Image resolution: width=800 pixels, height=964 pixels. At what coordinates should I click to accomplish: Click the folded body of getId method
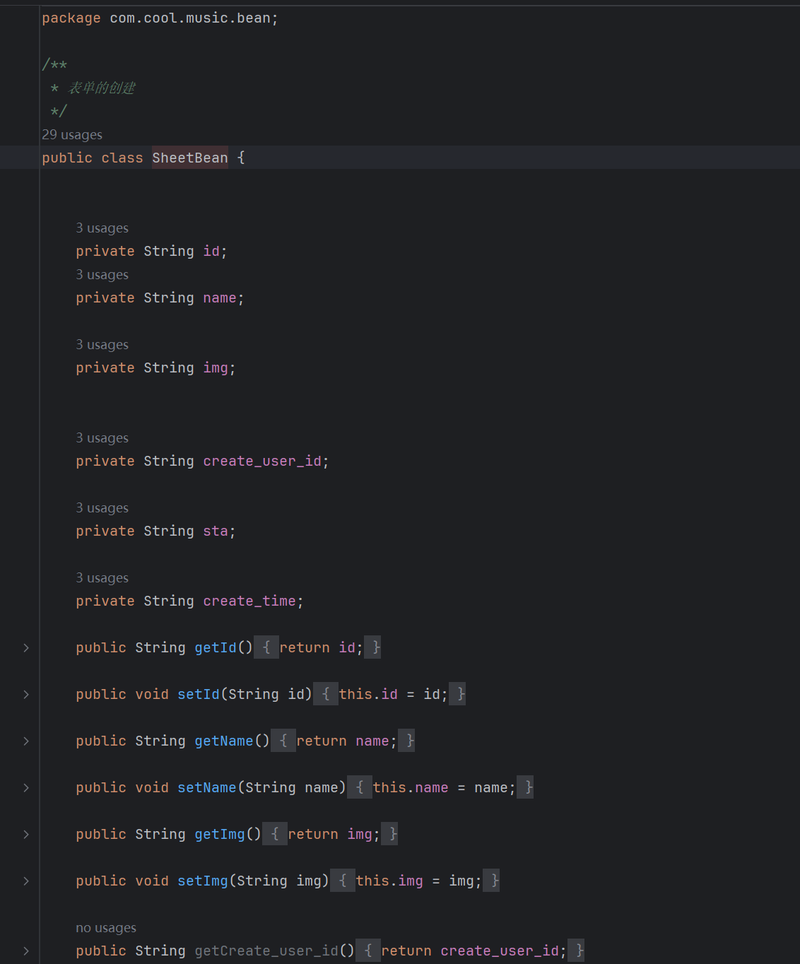tap(319, 648)
